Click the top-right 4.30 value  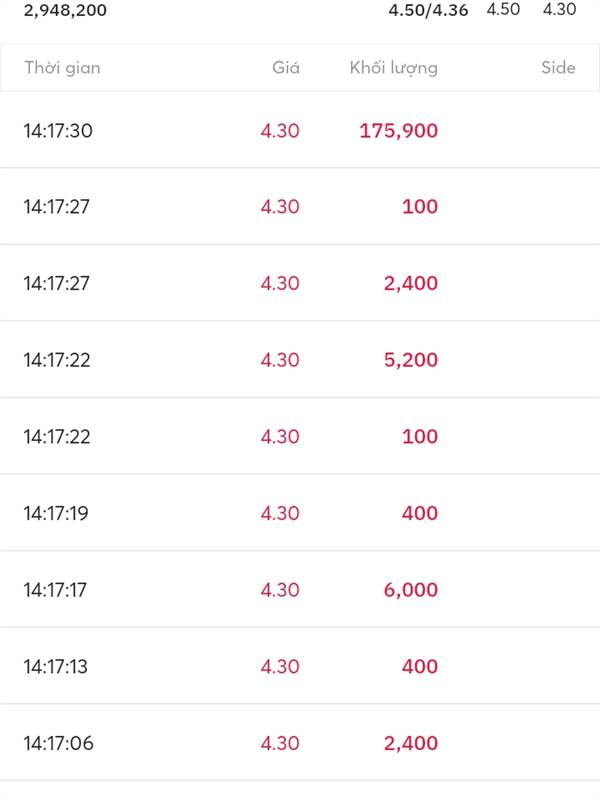(559, 9)
